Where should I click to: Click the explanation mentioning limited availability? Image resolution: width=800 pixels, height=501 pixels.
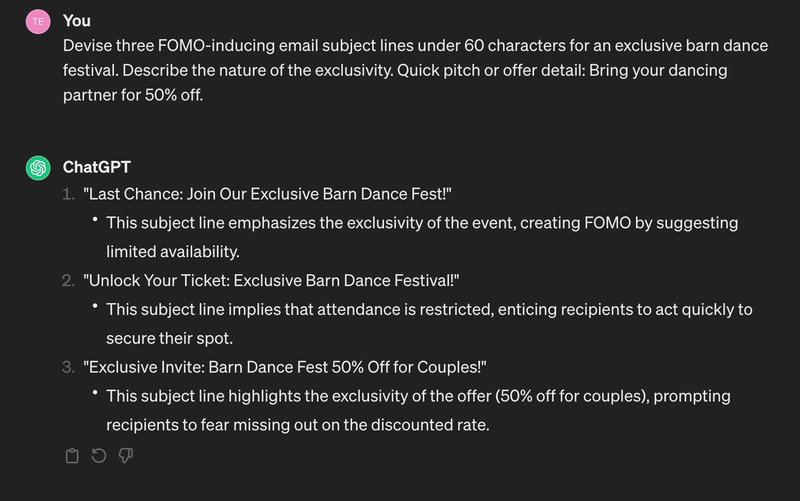(x=422, y=237)
